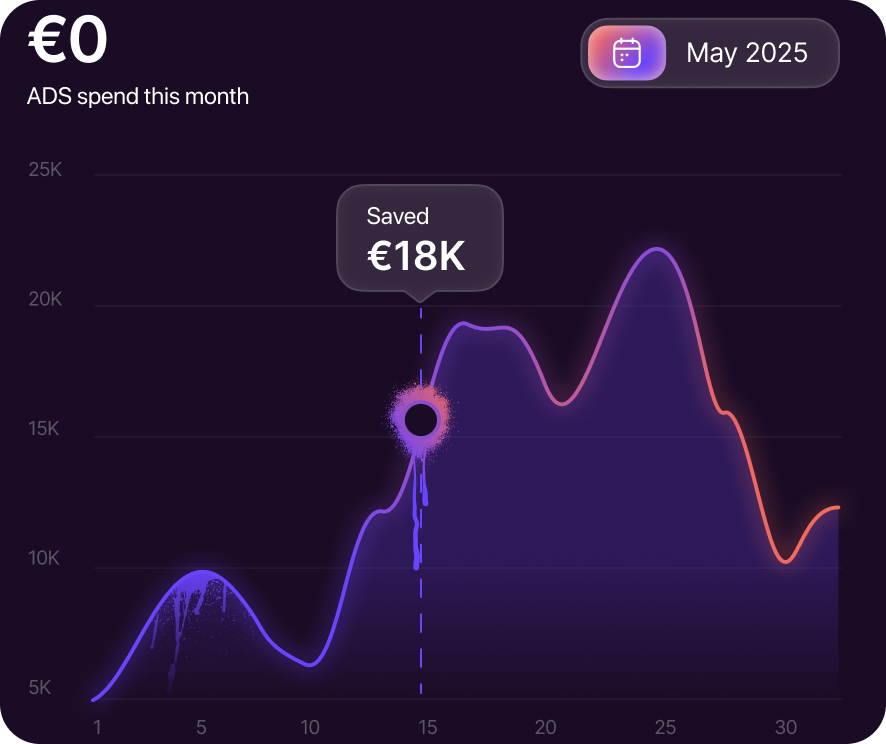This screenshot has height=744, width=886.
Task: Click the small curve peak near day 5
Action: (x=203, y=572)
